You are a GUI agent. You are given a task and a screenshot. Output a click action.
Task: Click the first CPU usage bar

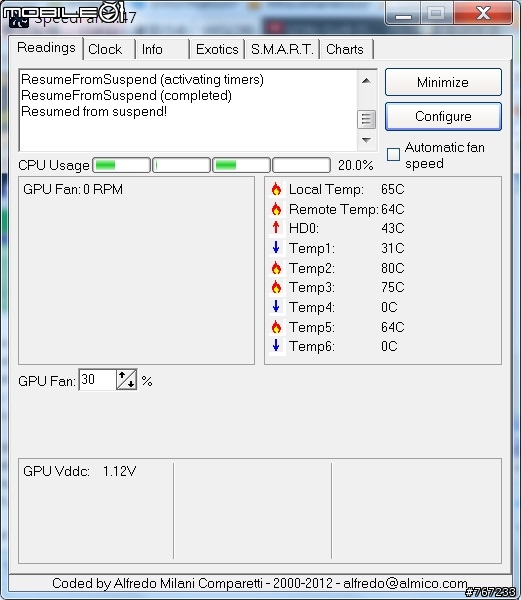[121, 165]
